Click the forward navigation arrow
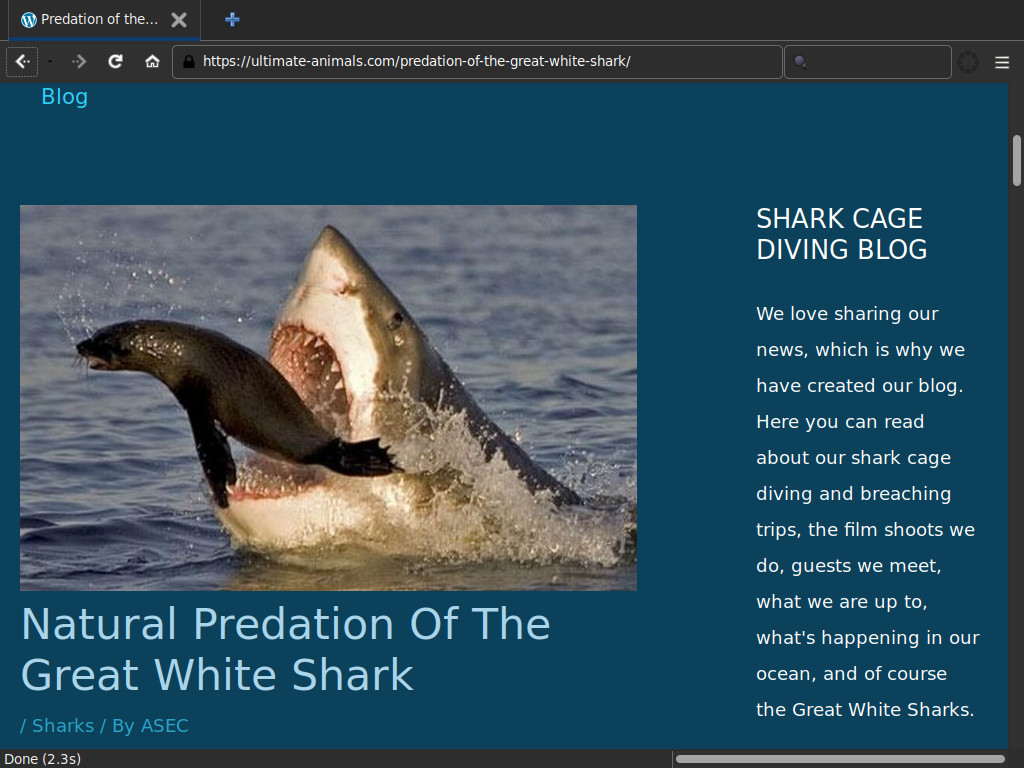1024x768 pixels. (80, 62)
